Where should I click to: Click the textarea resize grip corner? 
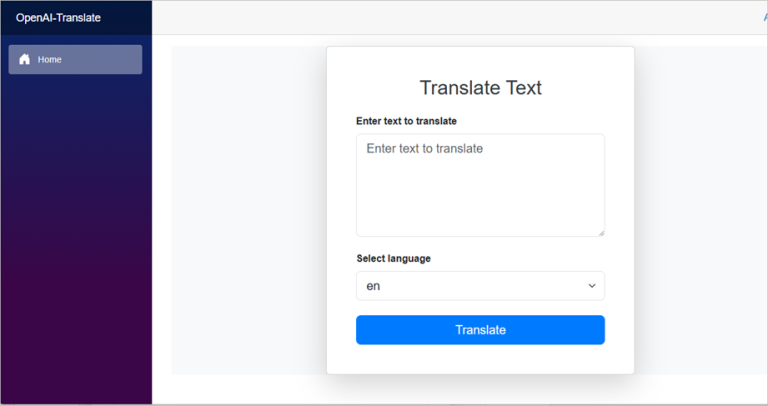tap(601, 233)
